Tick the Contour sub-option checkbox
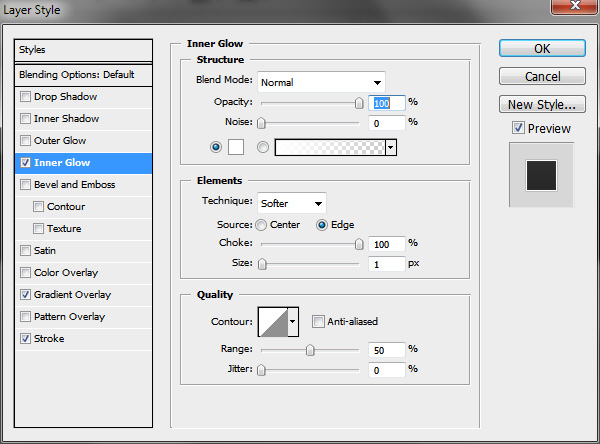Viewport: 600px width, 444px height. click(x=38, y=207)
